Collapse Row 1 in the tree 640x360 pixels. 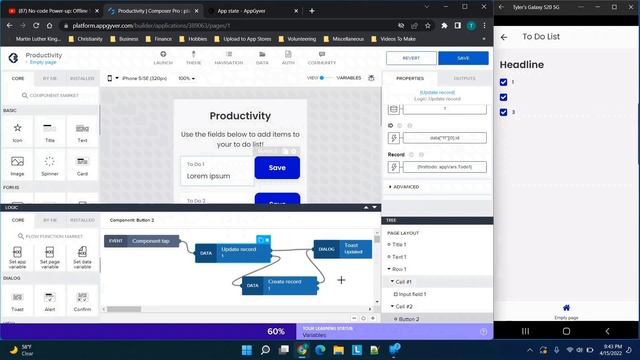pos(389,269)
